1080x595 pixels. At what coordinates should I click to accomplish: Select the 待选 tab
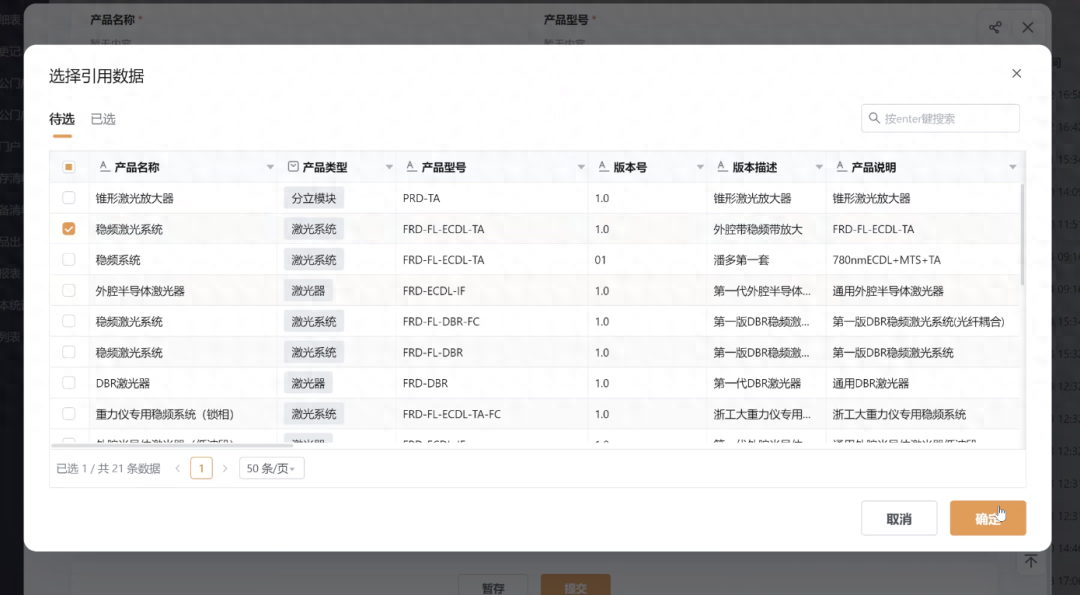click(x=61, y=118)
